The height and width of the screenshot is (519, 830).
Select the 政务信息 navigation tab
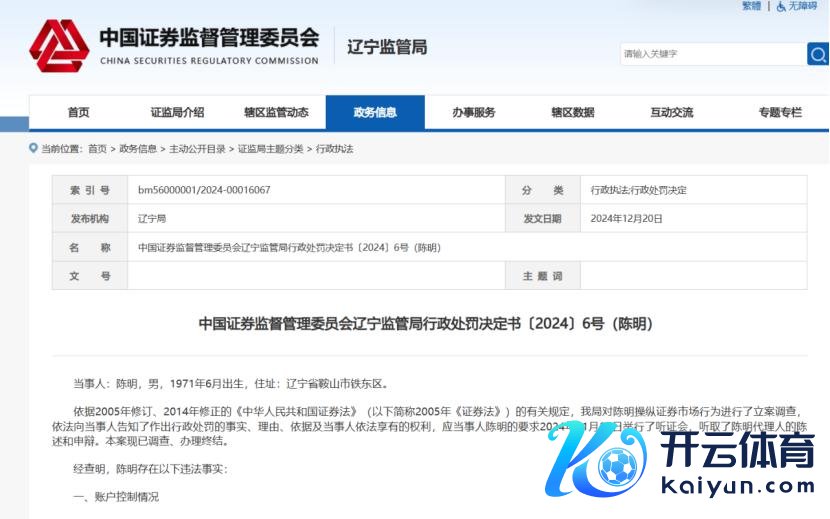pyautogui.click(x=375, y=113)
